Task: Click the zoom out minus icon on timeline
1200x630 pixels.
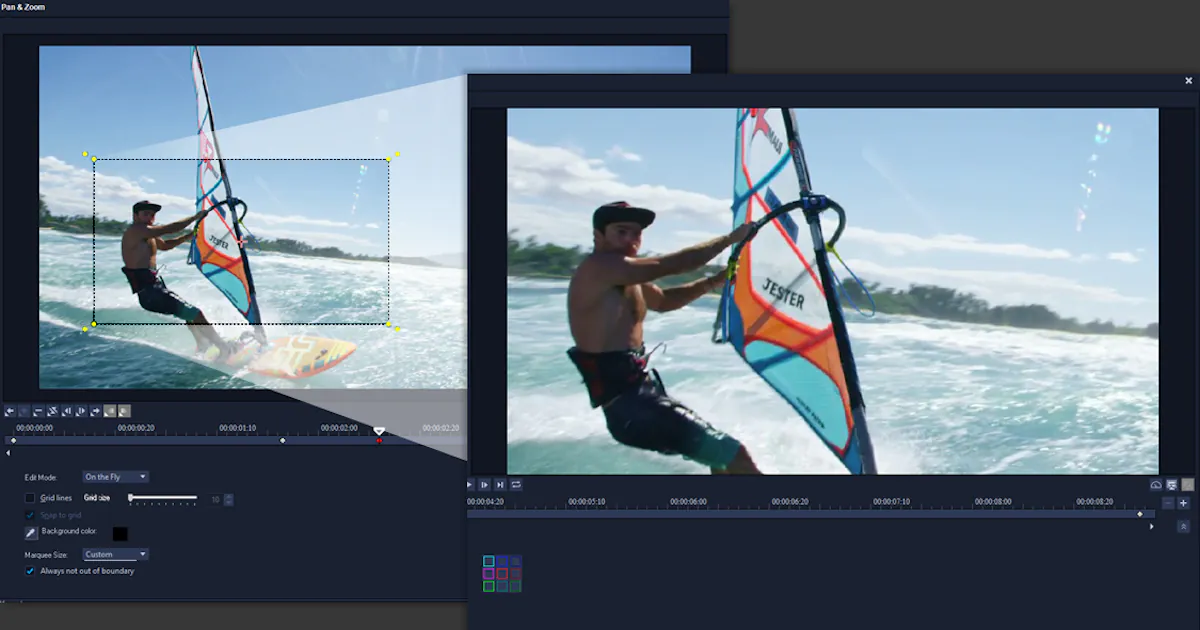Action: pos(1168,503)
